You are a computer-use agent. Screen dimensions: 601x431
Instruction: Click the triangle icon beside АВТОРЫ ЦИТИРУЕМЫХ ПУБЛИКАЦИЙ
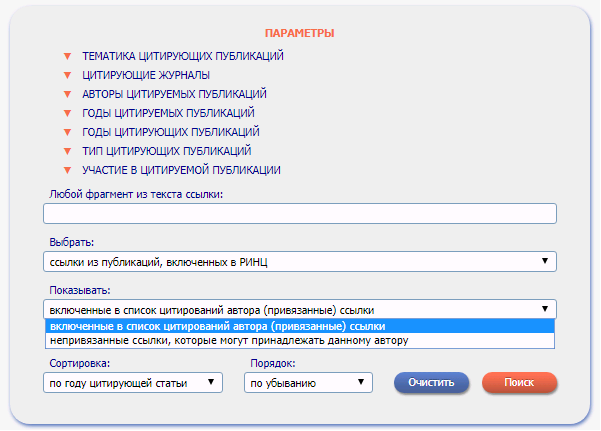[x=68, y=94]
